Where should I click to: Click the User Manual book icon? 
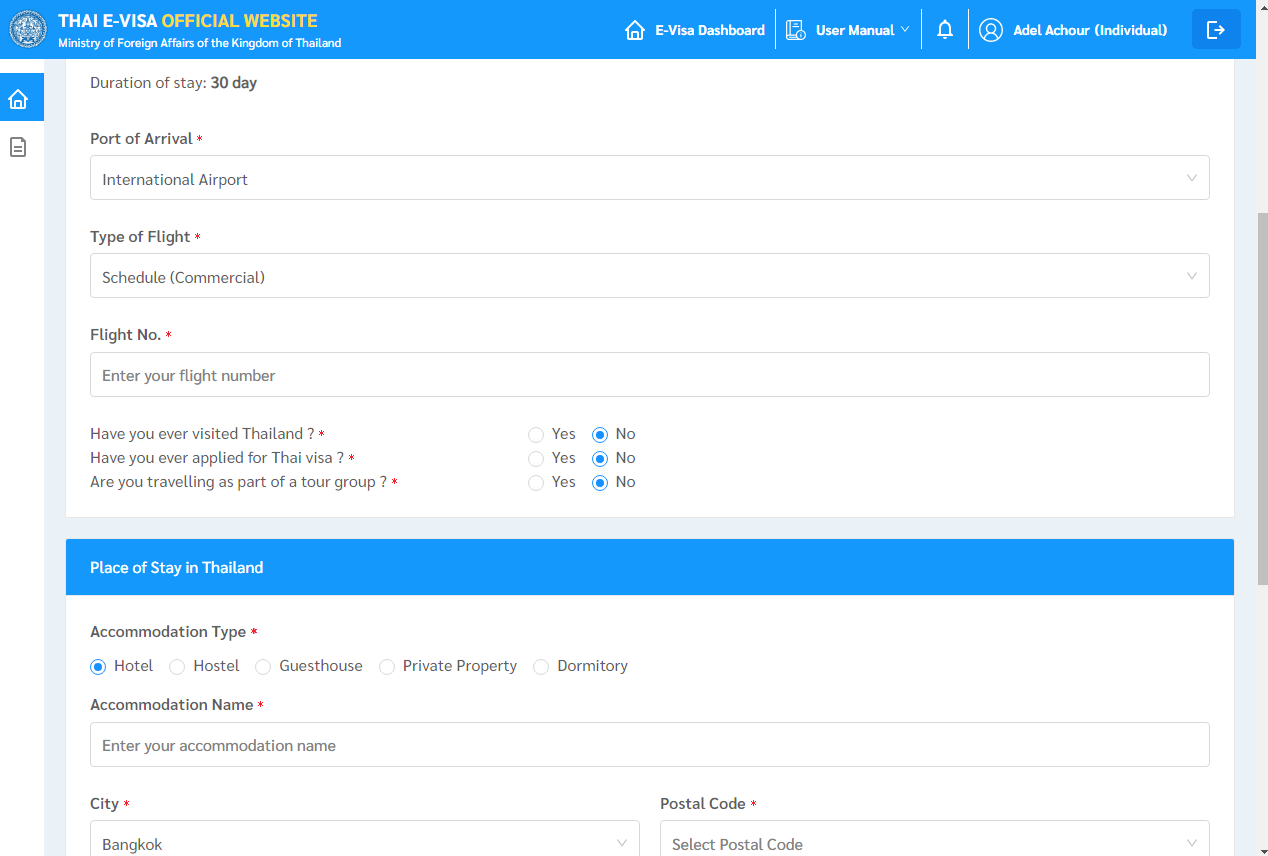click(796, 30)
